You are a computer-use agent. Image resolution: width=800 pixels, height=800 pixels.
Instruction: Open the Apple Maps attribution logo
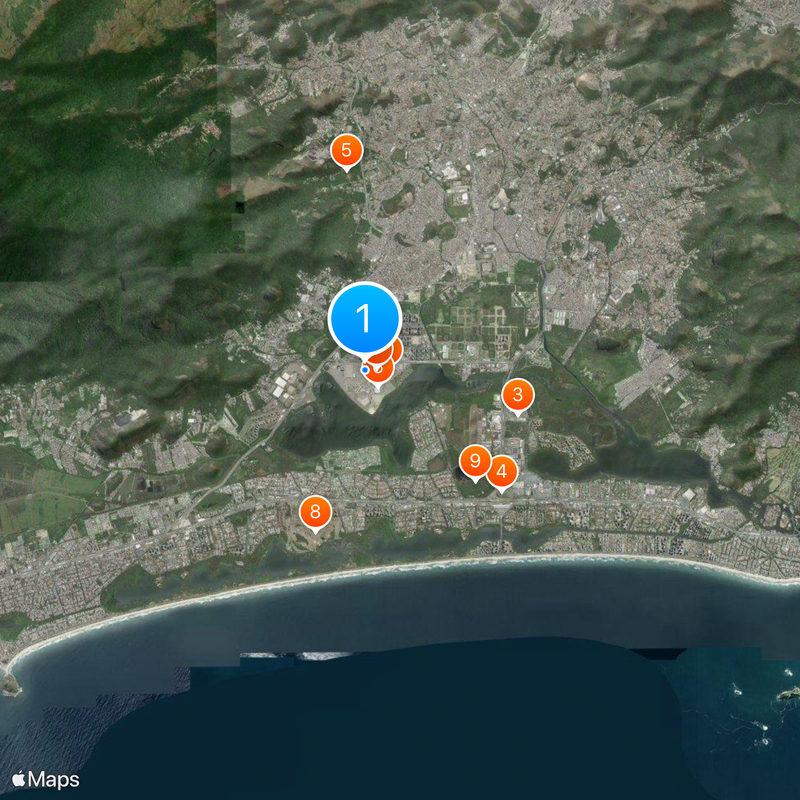(x=20, y=779)
